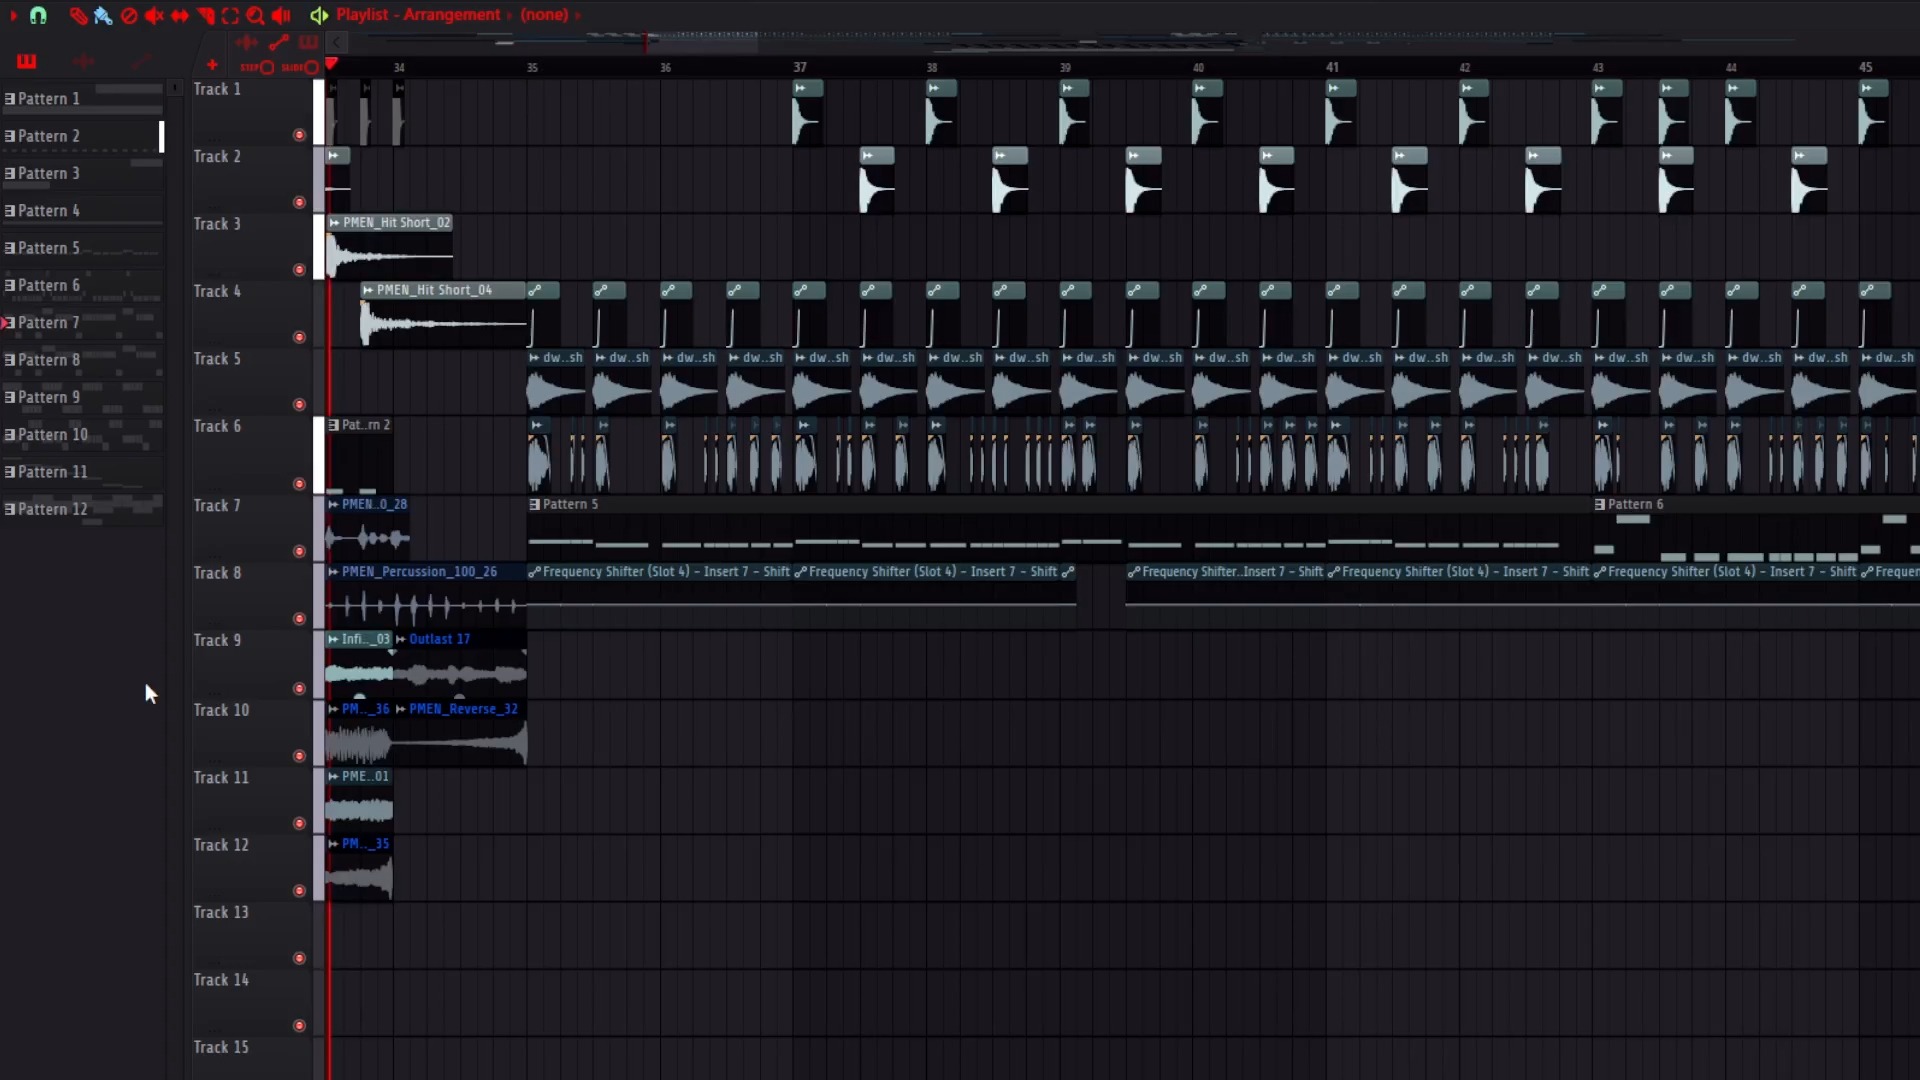Select the Delete tool
Viewport: 1920px width, 1080px height.
(129, 15)
